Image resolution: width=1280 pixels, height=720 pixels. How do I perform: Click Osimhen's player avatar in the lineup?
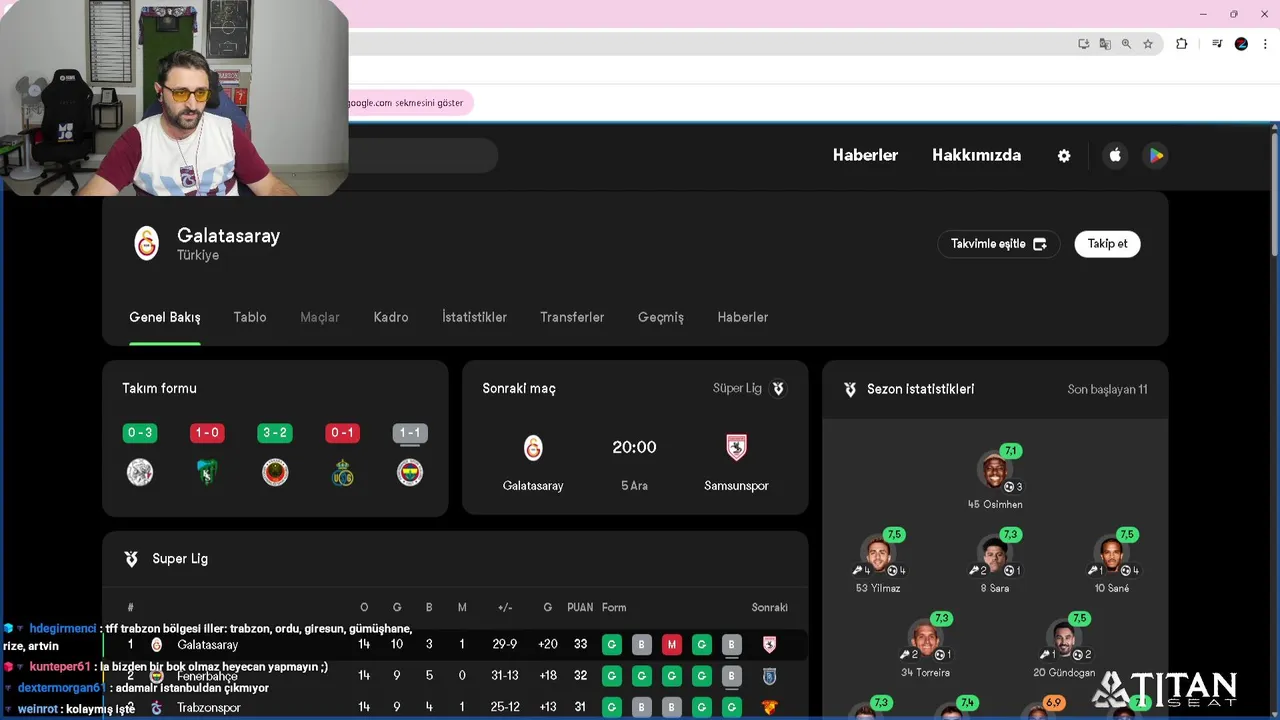[994, 470]
